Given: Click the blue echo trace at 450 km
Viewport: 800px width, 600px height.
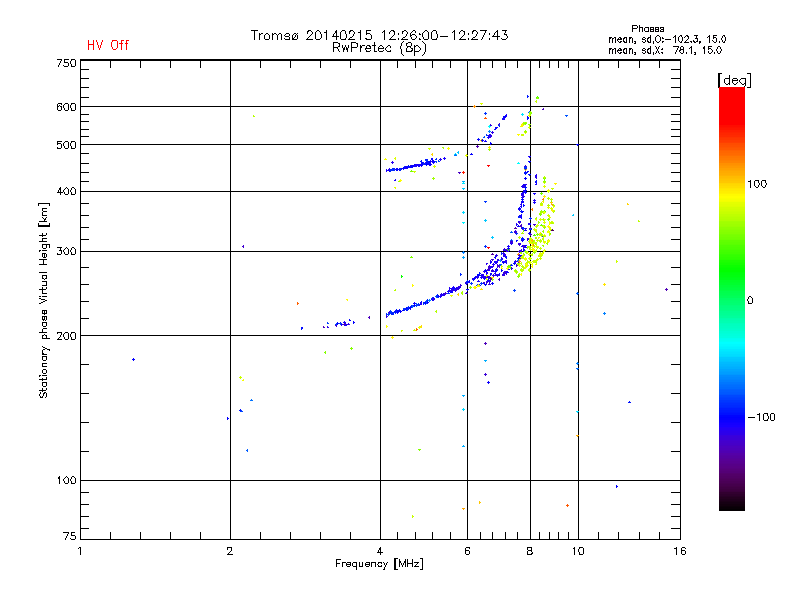Looking at the screenshot, I should (x=413, y=165).
